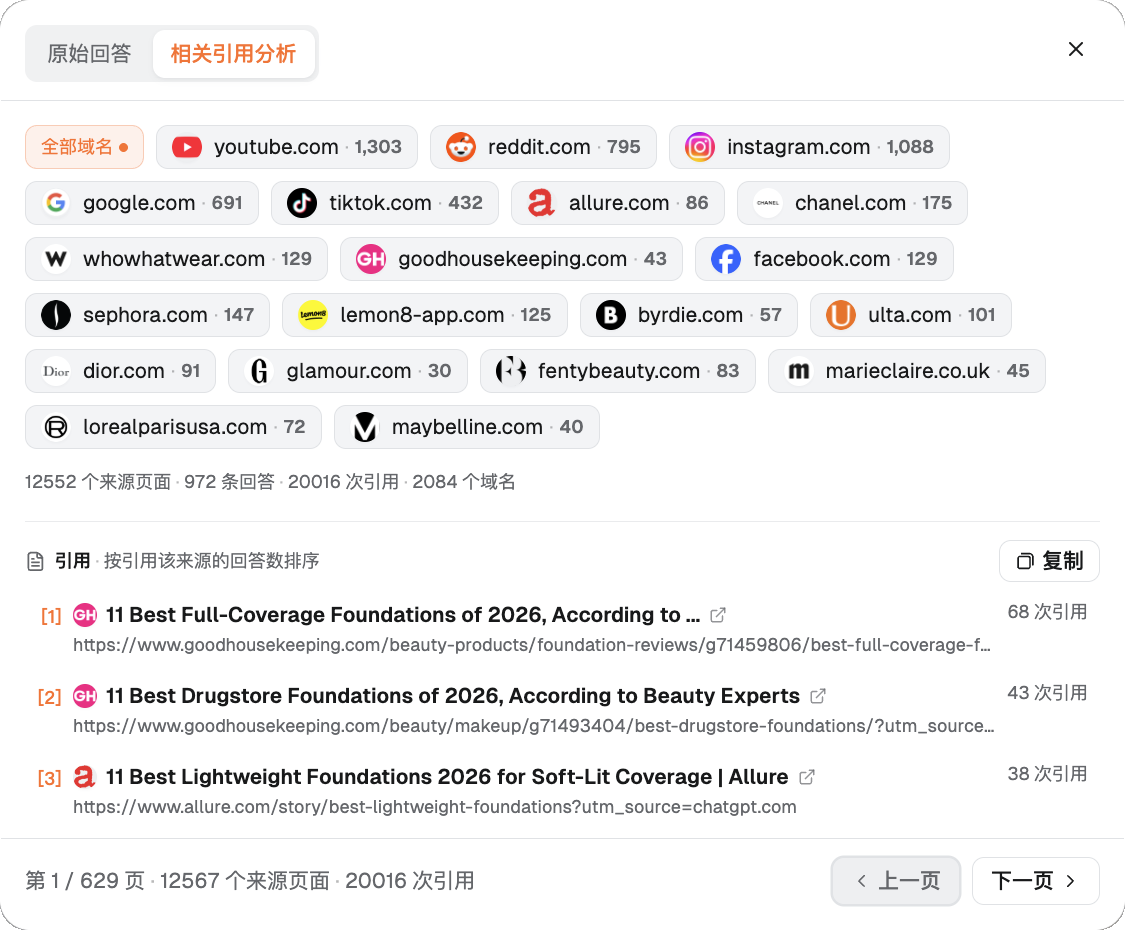Click the glamour.com domain chip
Screen dimensions: 1125x930
(348, 371)
